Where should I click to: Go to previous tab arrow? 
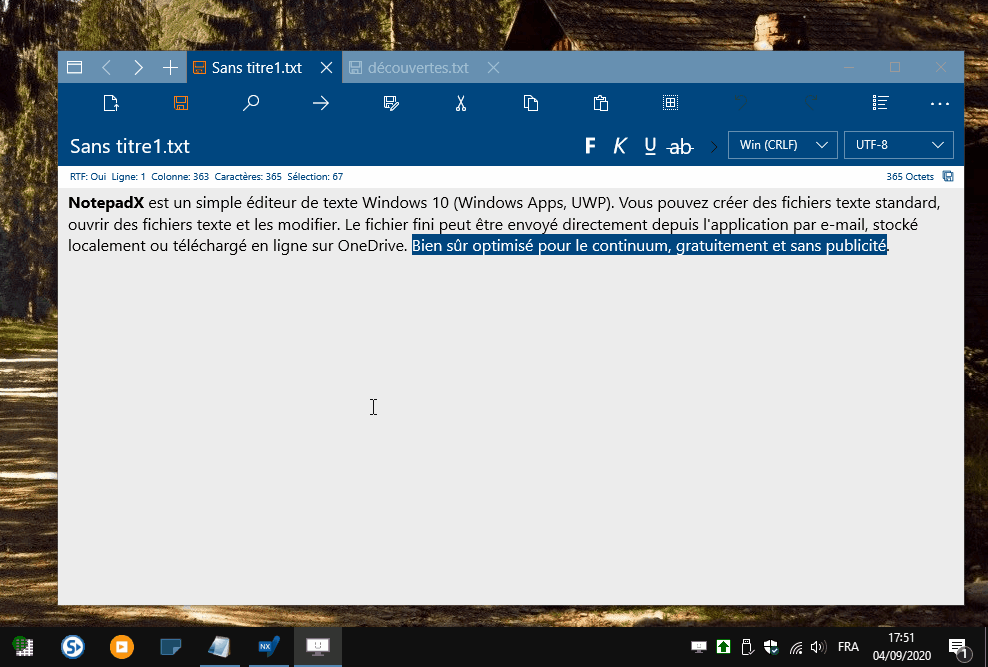coord(106,67)
